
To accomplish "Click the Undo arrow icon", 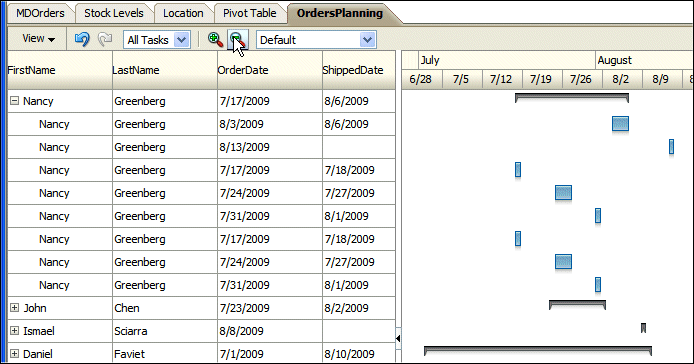I will click(82, 39).
